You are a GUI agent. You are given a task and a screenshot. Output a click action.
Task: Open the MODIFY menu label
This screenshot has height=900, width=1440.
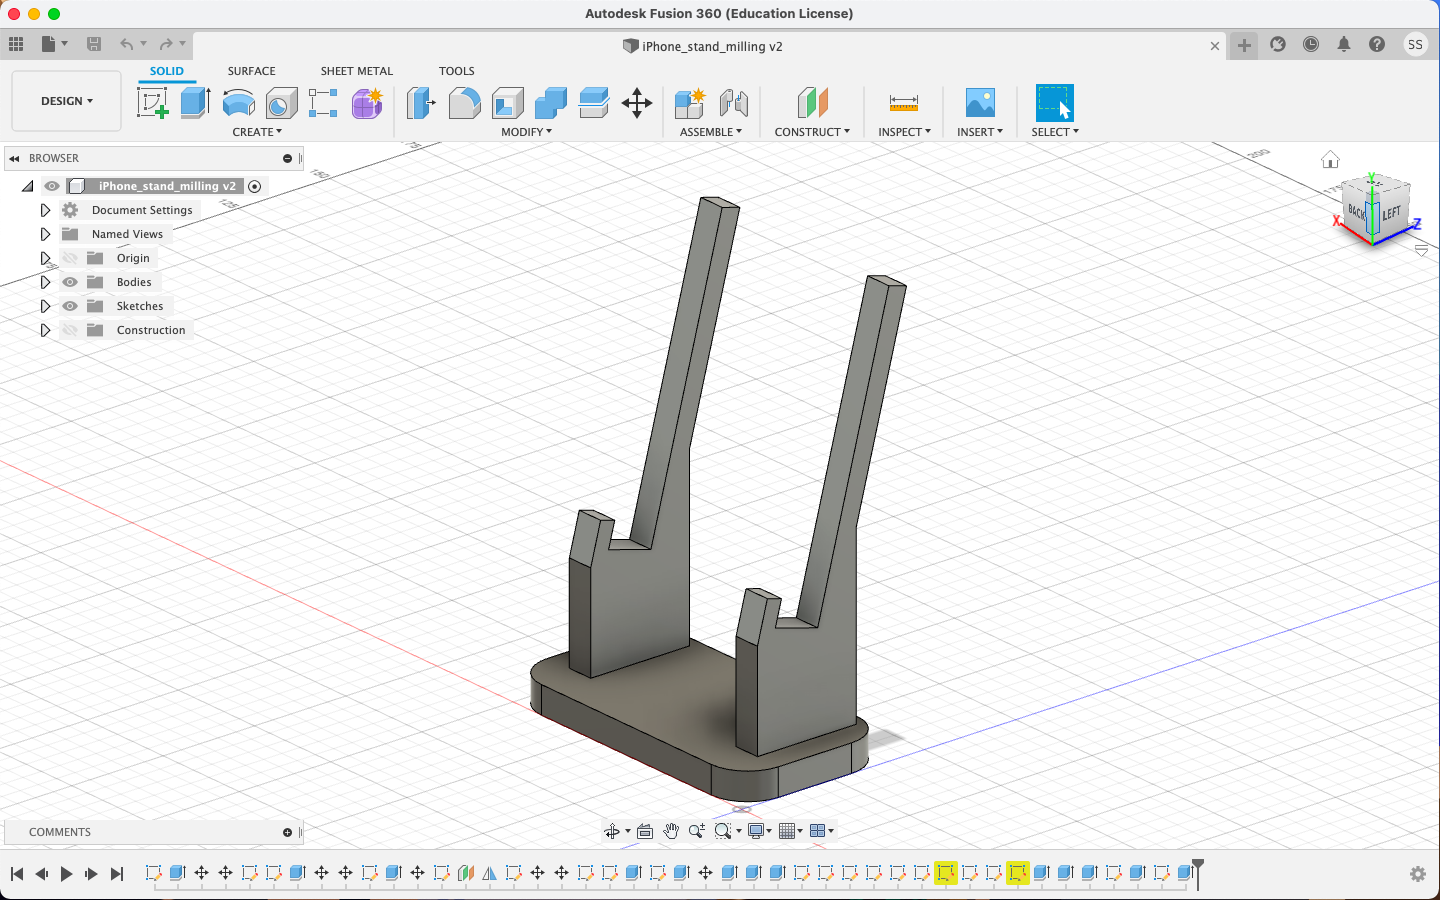(526, 132)
